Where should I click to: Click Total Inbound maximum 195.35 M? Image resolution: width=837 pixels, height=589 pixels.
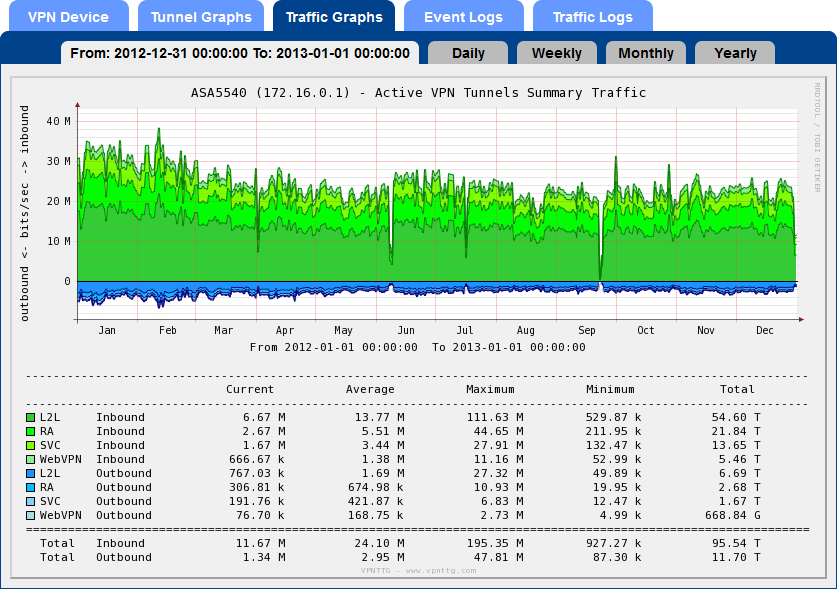[495, 543]
